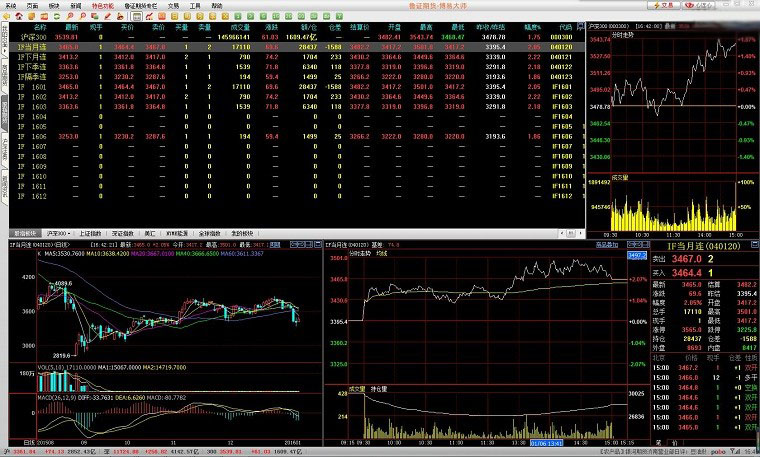Image resolution: width=760 pixels, height=457 pixels.
Task: Open the red 特色功能 menu
Action: click(x=103, y=6)
